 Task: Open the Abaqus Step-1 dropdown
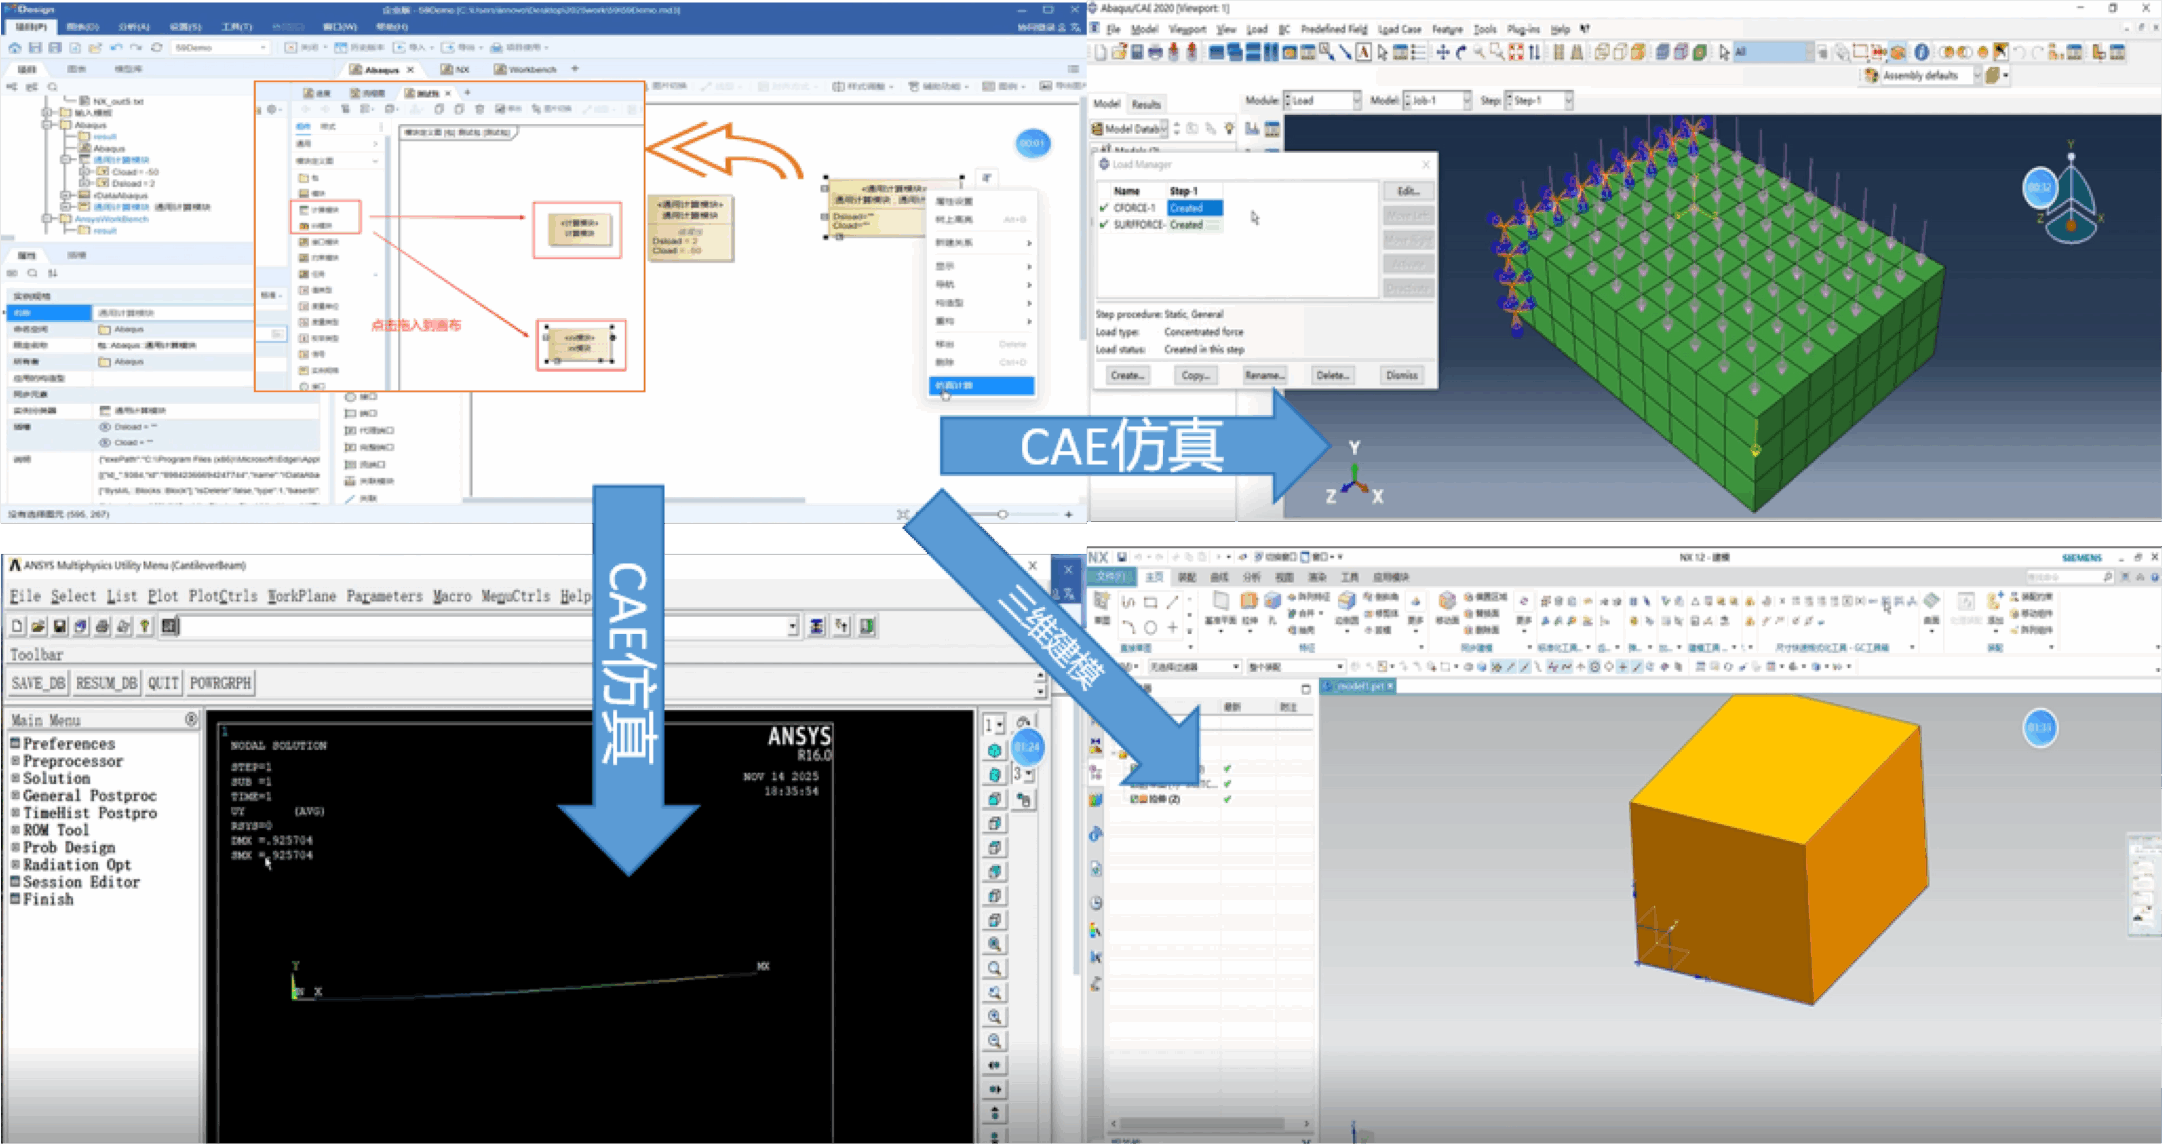click(1539, 101)
